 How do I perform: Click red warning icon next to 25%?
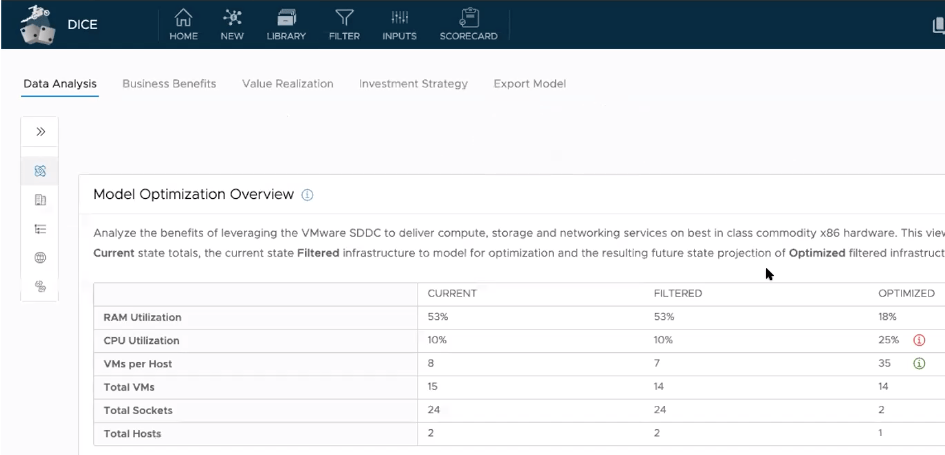[x=919, y=340]
